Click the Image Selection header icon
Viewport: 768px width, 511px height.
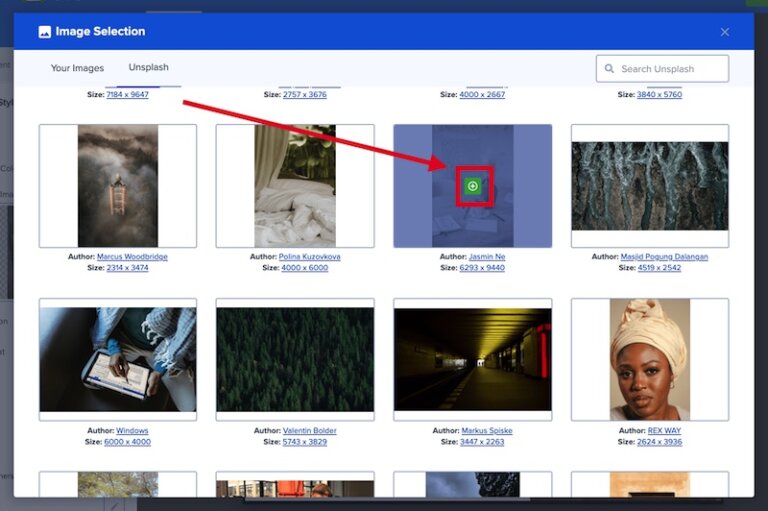[x=45, y=32]
